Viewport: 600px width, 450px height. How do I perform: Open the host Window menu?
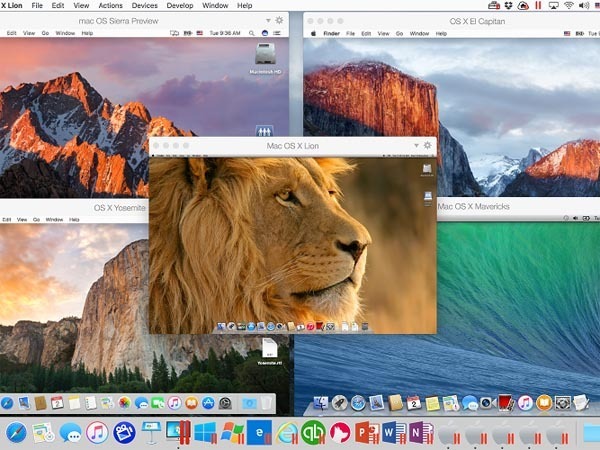tap(215, 5)
